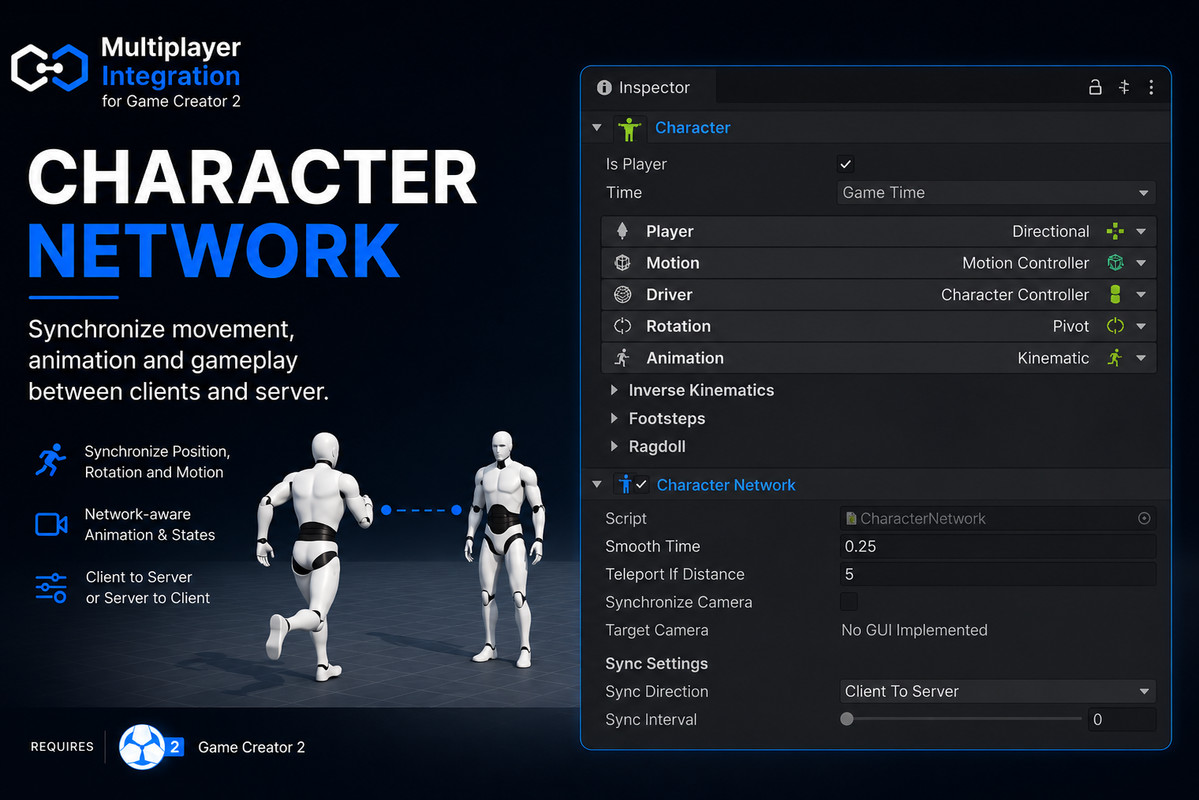
Task: Click the Game Creator 2 logo badge
Action: tap(150, 746)
